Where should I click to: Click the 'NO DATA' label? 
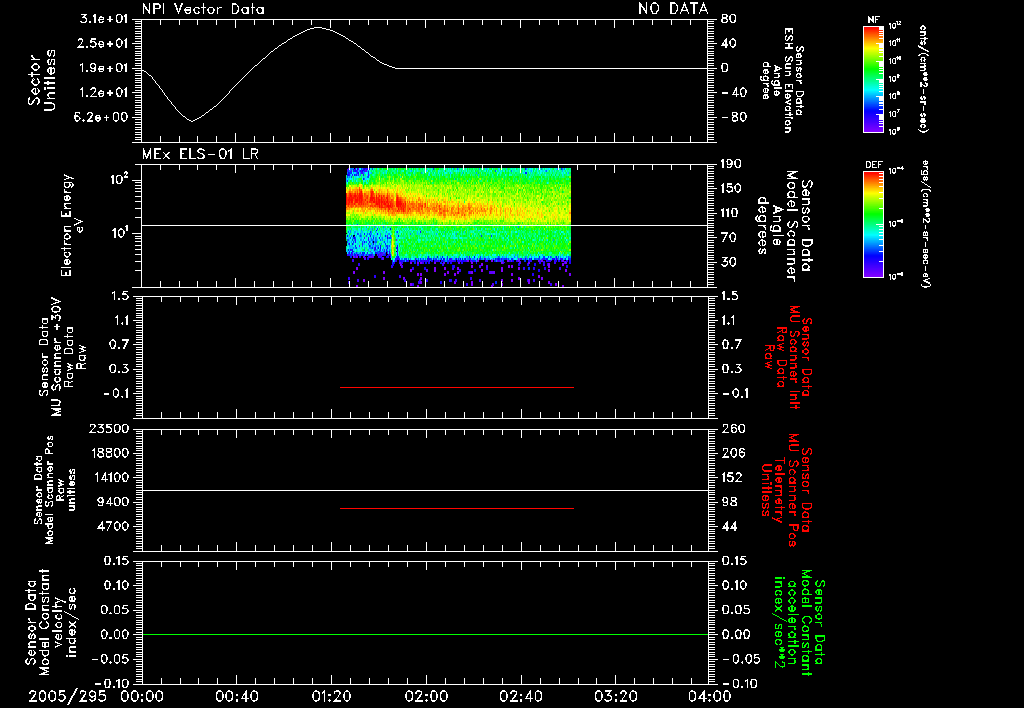673,8
